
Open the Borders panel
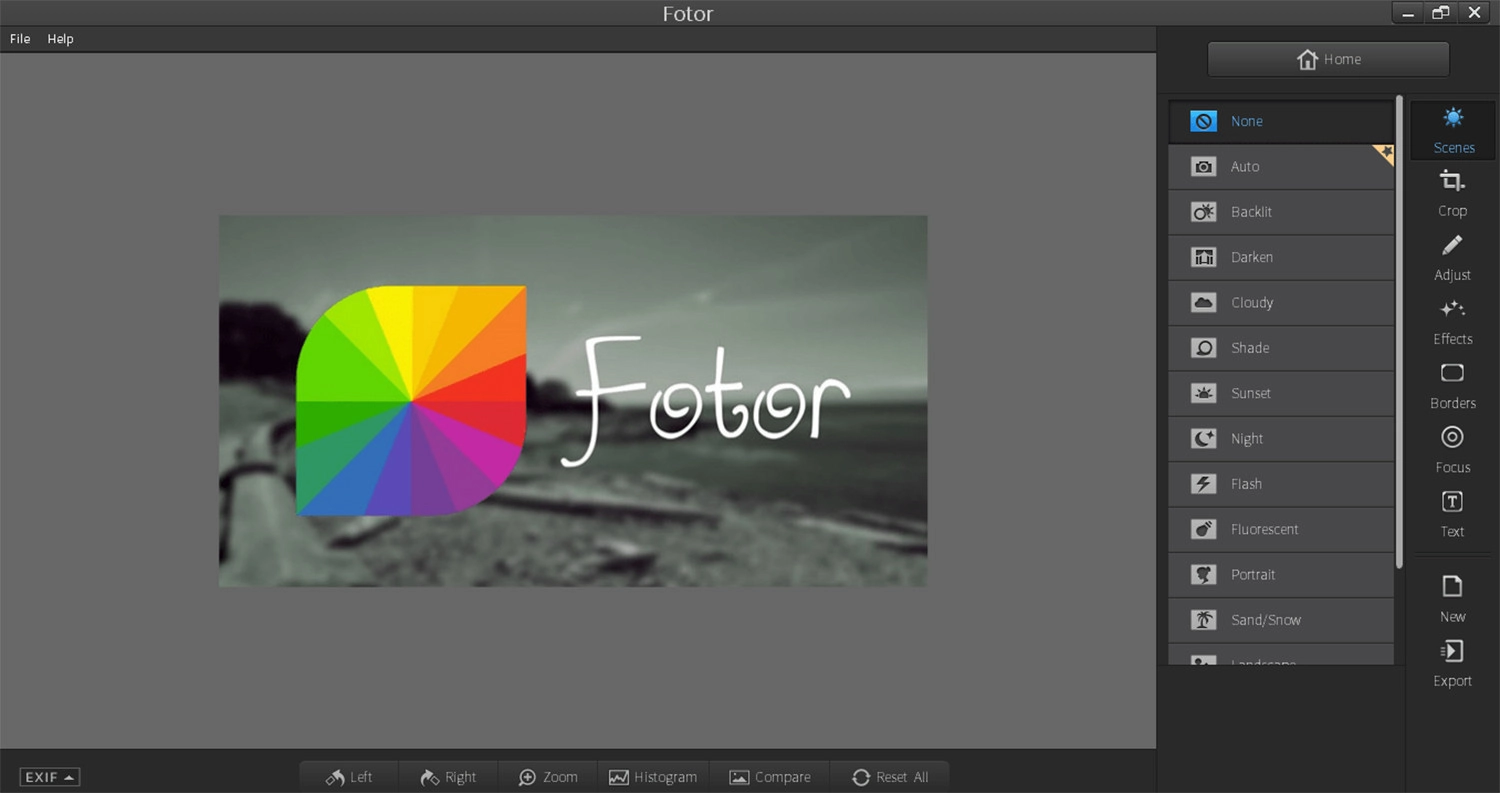1453,386
